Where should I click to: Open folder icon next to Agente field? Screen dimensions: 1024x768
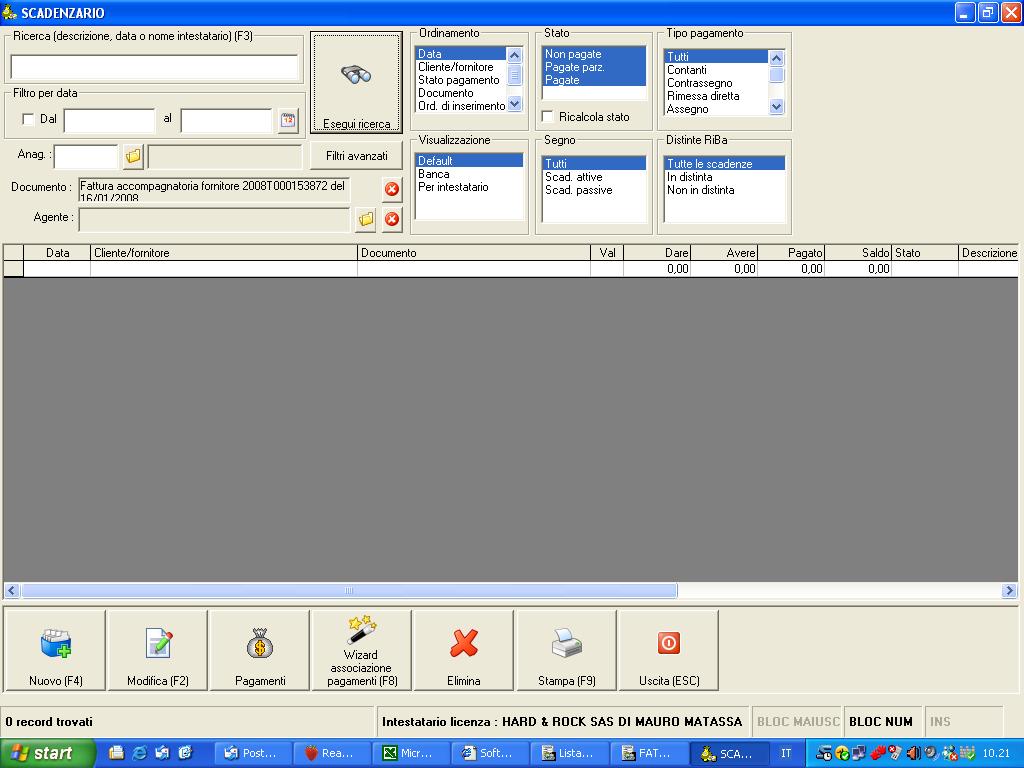point(366,219)
